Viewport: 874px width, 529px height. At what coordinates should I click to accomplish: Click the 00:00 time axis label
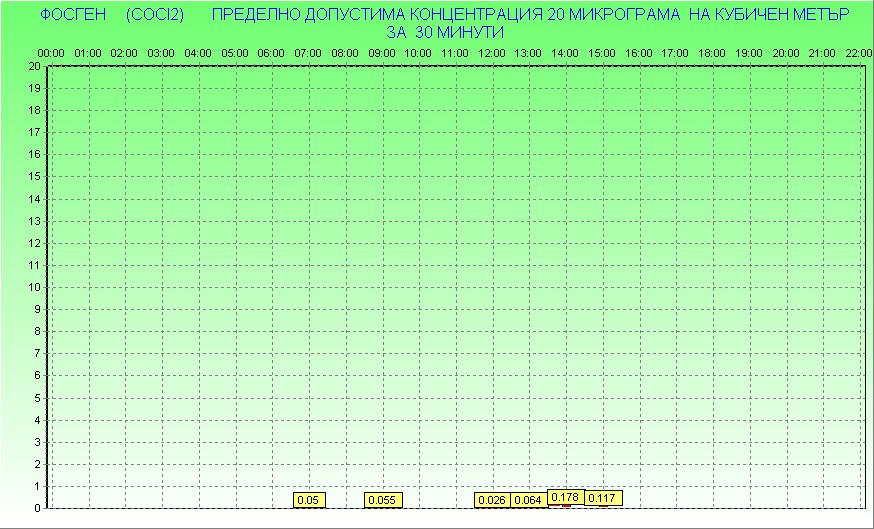point(51,54)
